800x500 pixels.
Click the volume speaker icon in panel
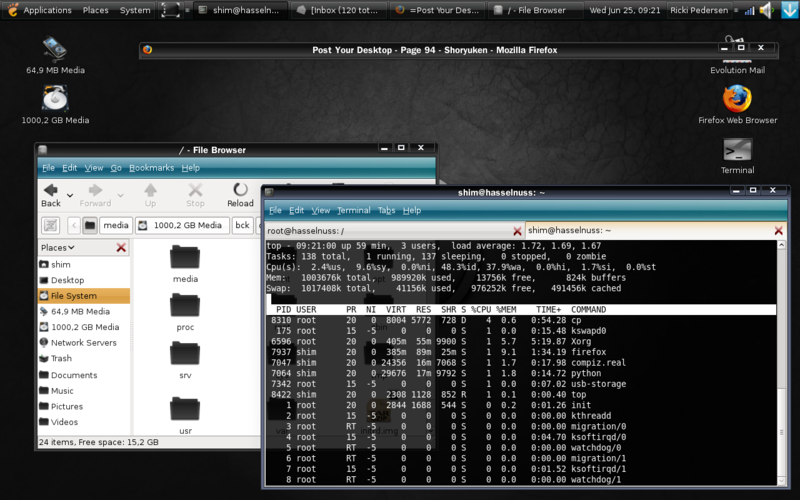[765, 10]
